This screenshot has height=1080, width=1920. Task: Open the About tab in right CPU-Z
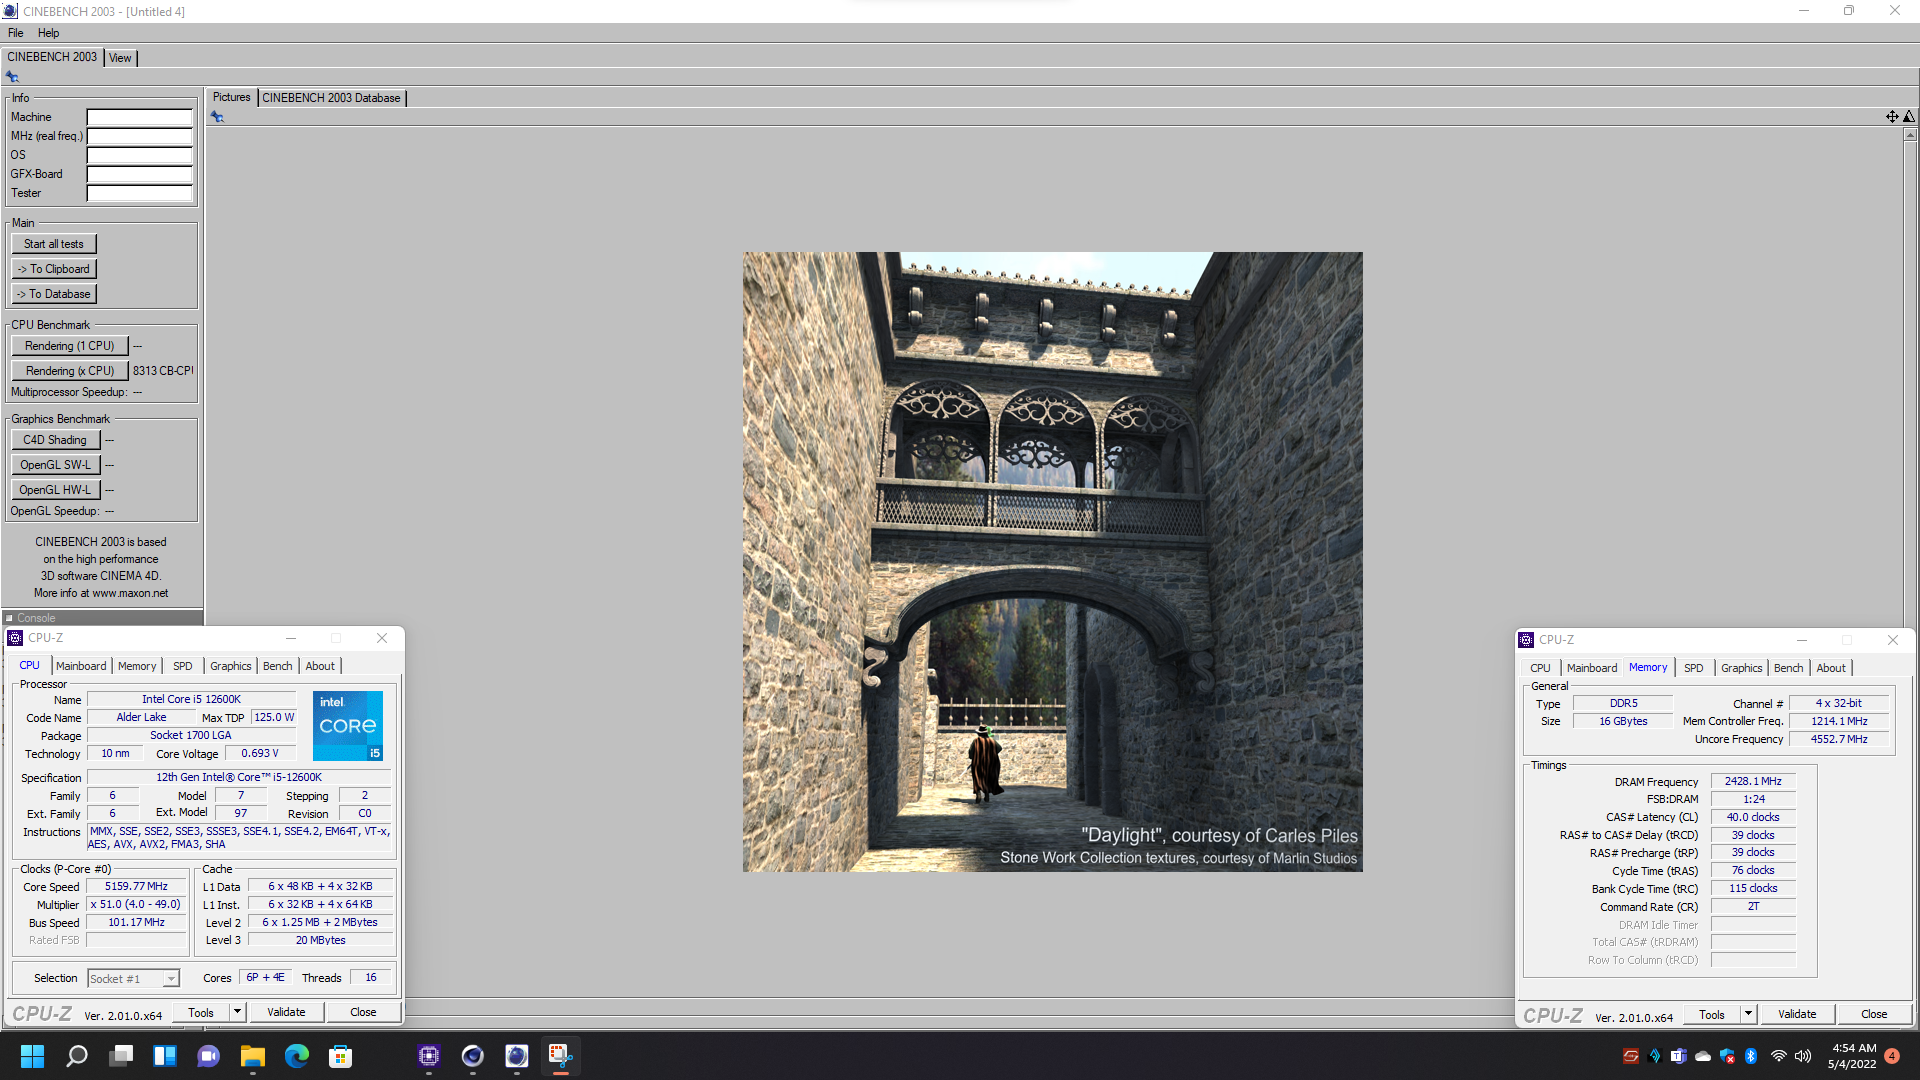pyautogui.click(x=1831, y=668)
